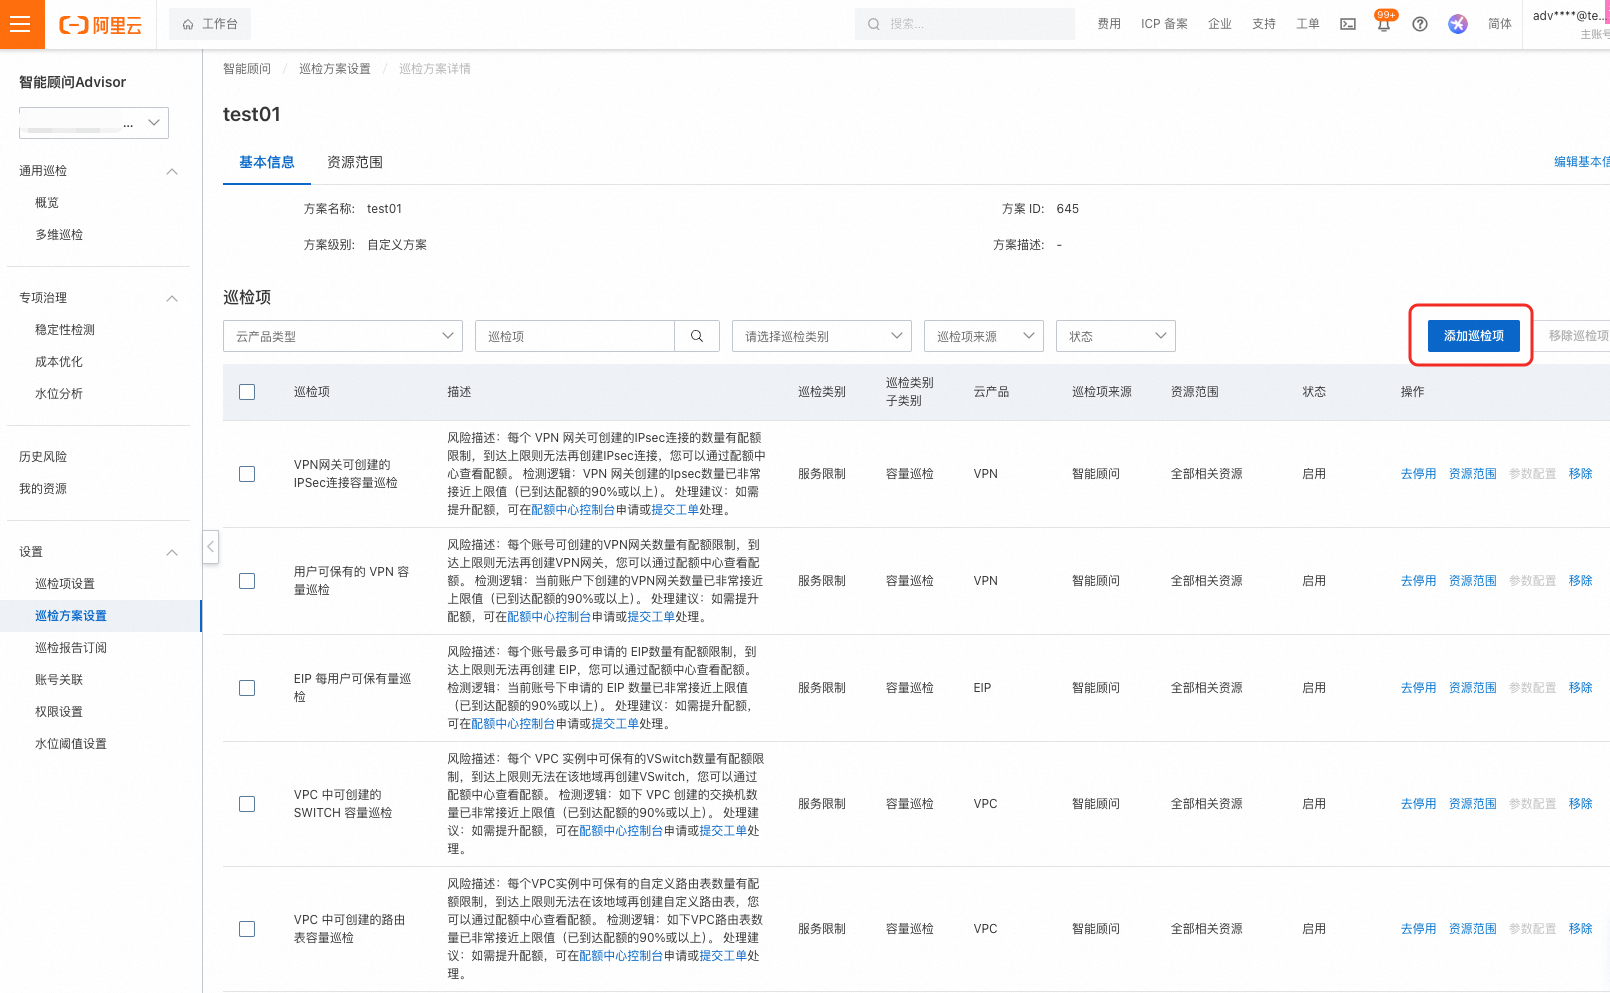This screenshot has height=993, width=1610.
Task: Open 工单 in the top bar
Action: pos(1308,24)
